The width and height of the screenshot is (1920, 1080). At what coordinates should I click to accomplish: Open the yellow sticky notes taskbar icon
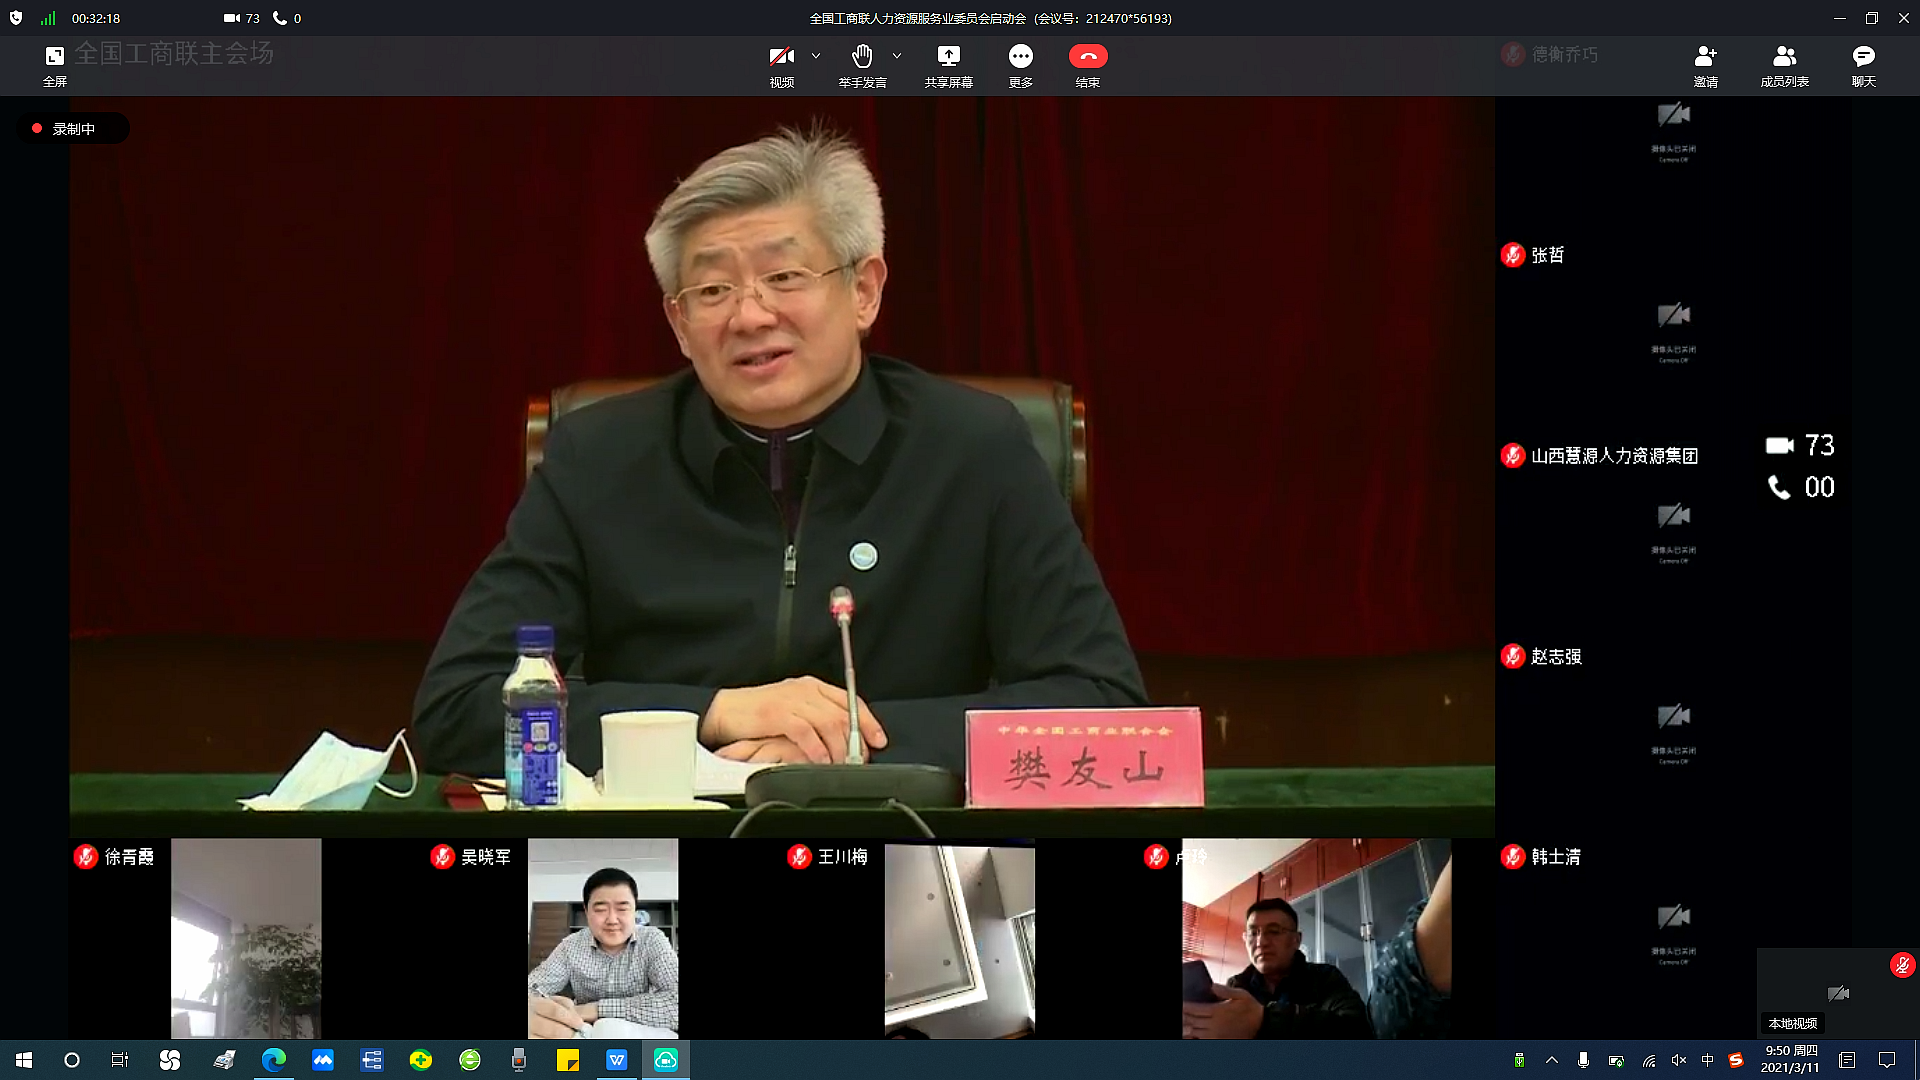click(568, 1060)
